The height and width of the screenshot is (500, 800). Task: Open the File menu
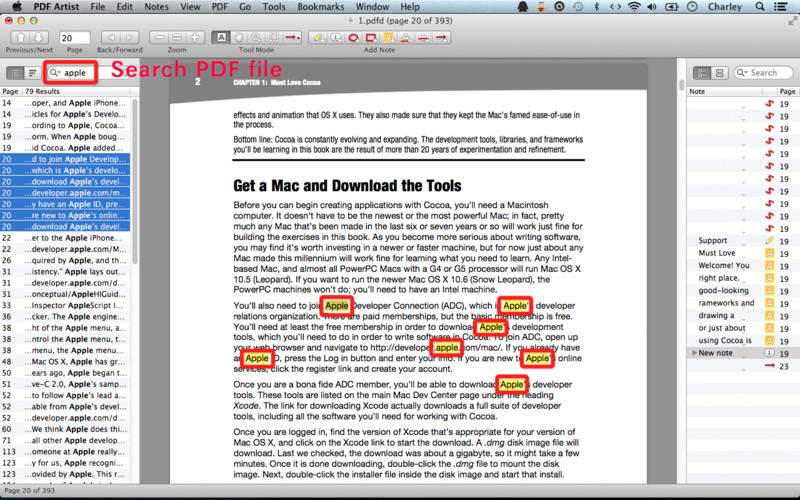point(97,7)
